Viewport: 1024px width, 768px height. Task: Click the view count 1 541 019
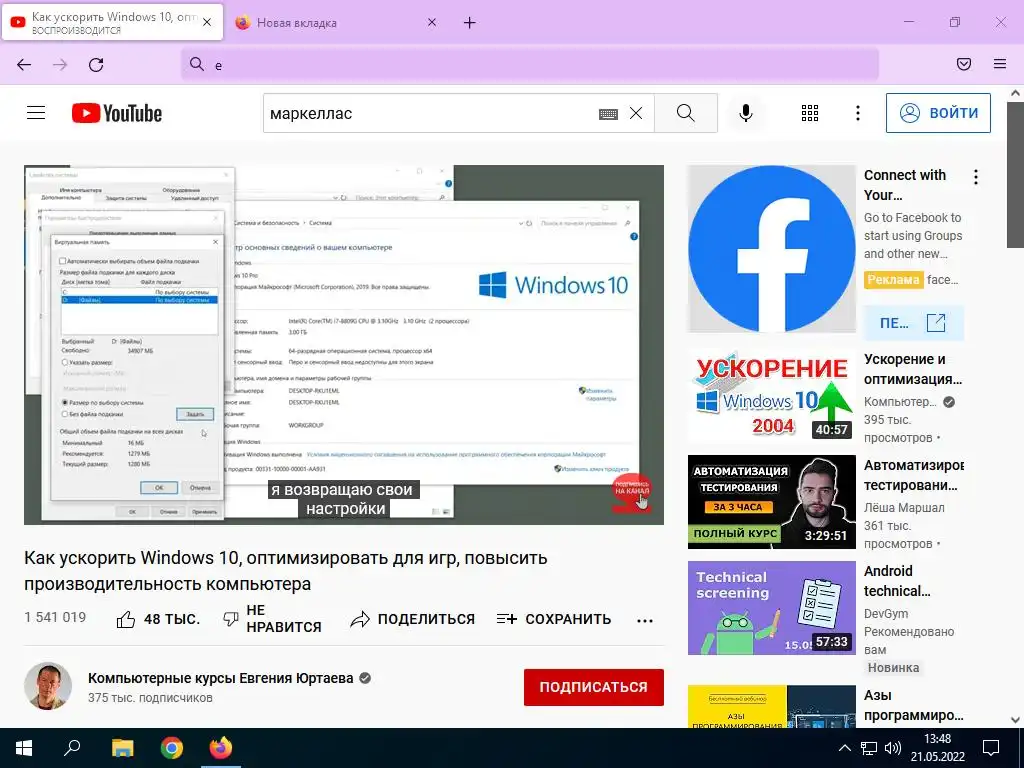click(x=55, y=617)
